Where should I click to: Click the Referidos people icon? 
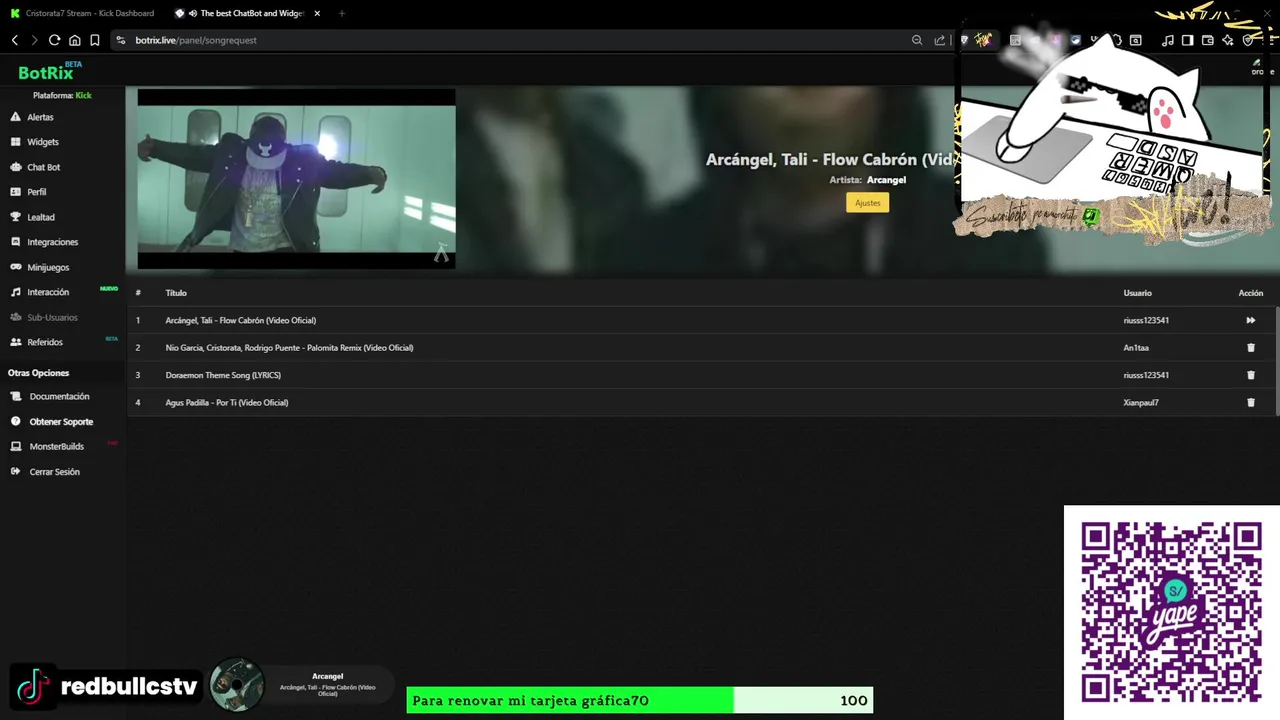click(16, 342)
